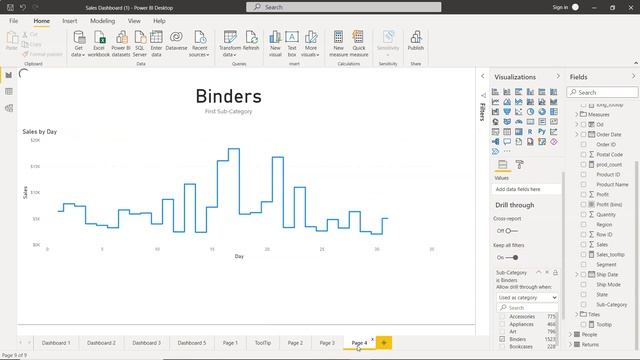Switch to Dashboard 1 page tab
This screenshot has width=640, height=360.
pos(56,343)
